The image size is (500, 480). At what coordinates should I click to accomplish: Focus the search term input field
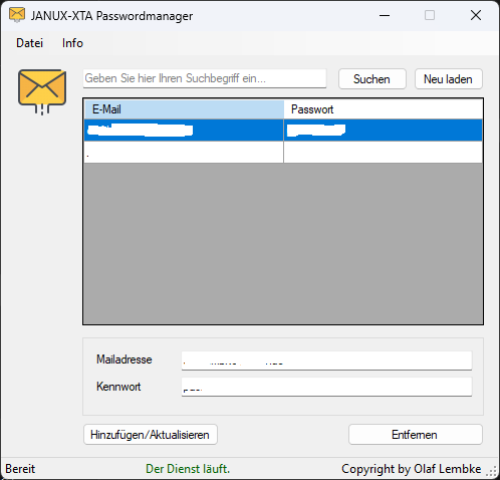pos(204,78)
